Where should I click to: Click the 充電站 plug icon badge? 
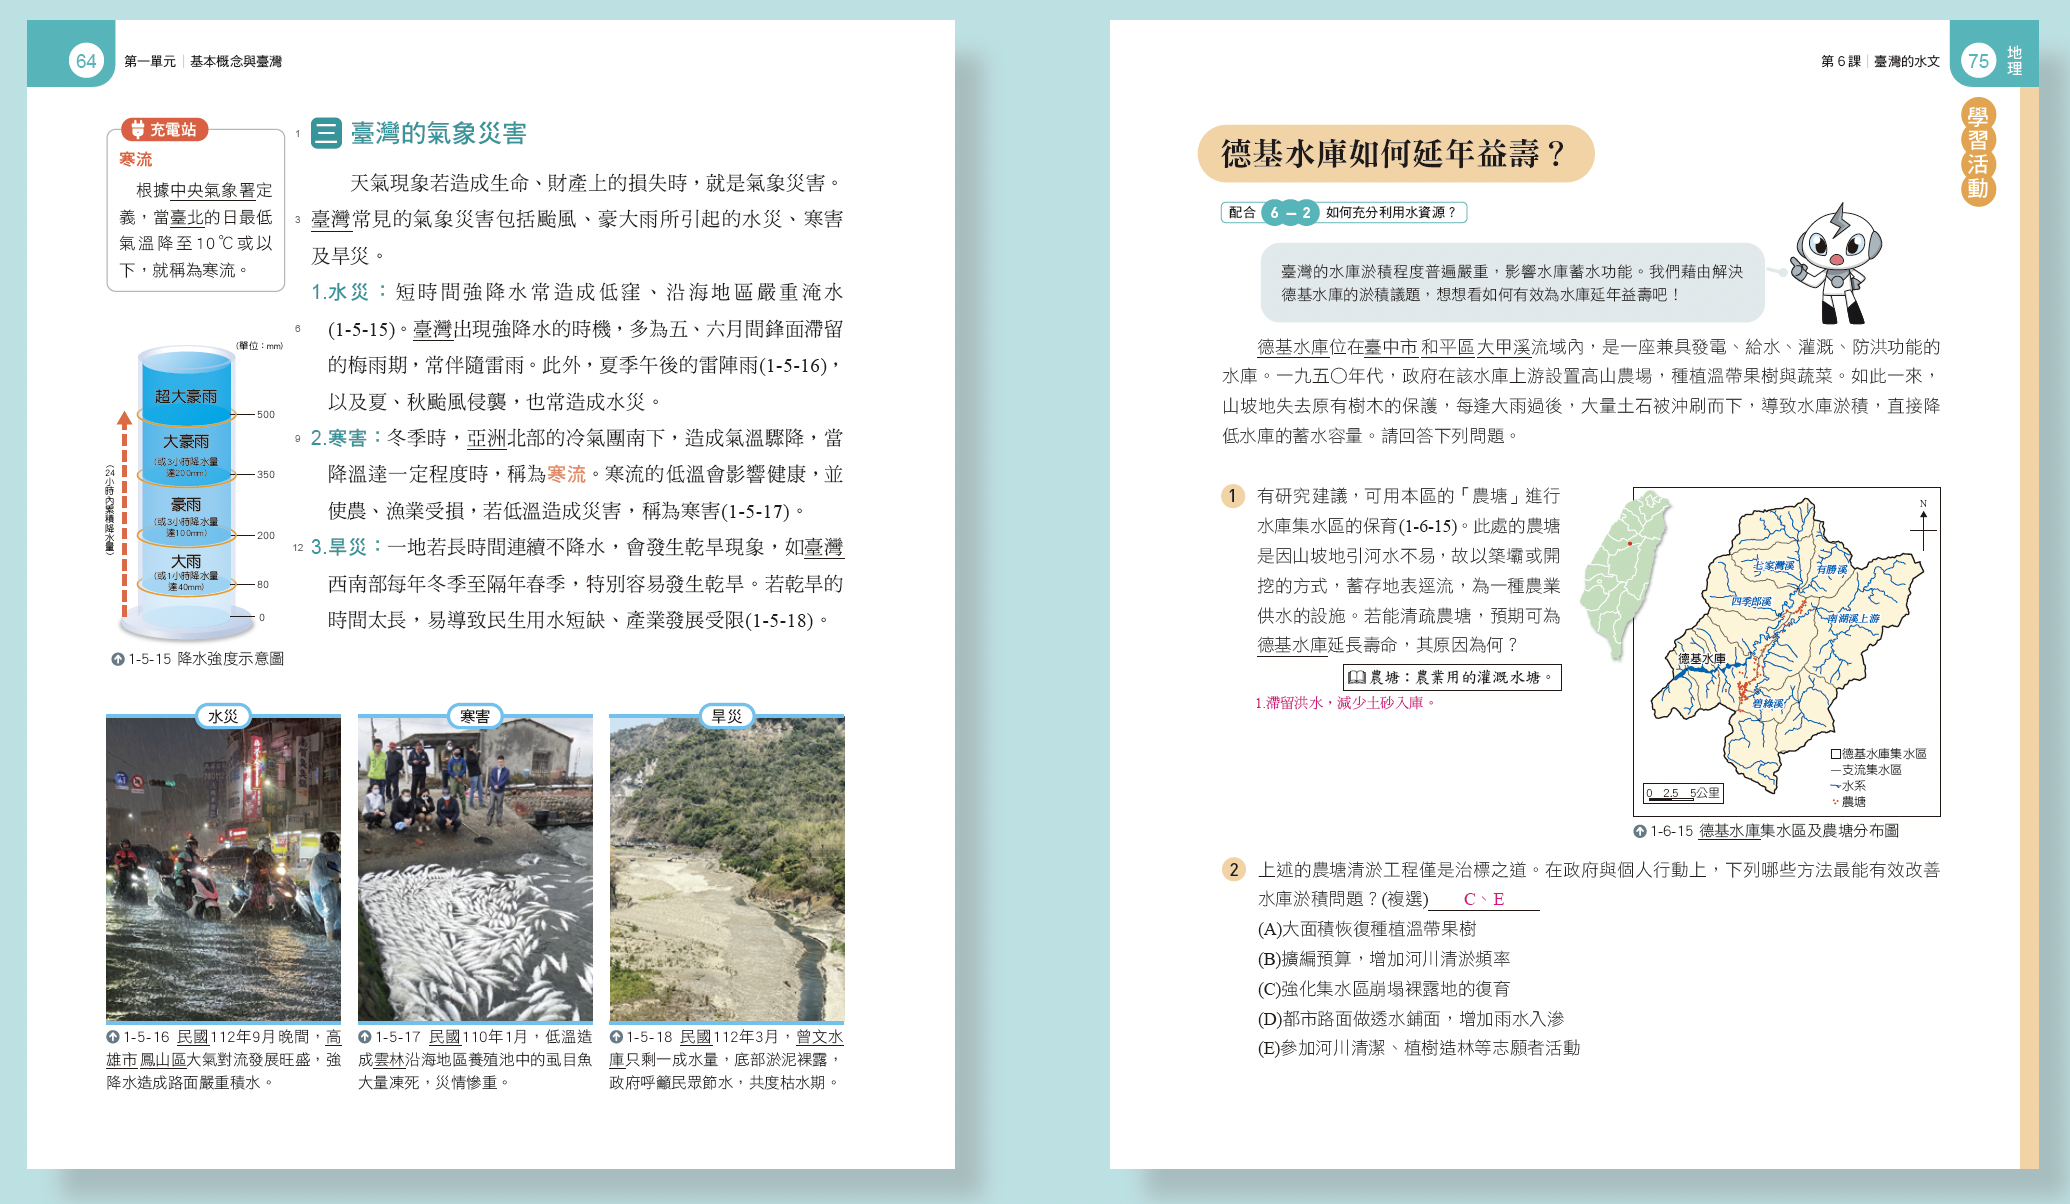pos(165,130)
